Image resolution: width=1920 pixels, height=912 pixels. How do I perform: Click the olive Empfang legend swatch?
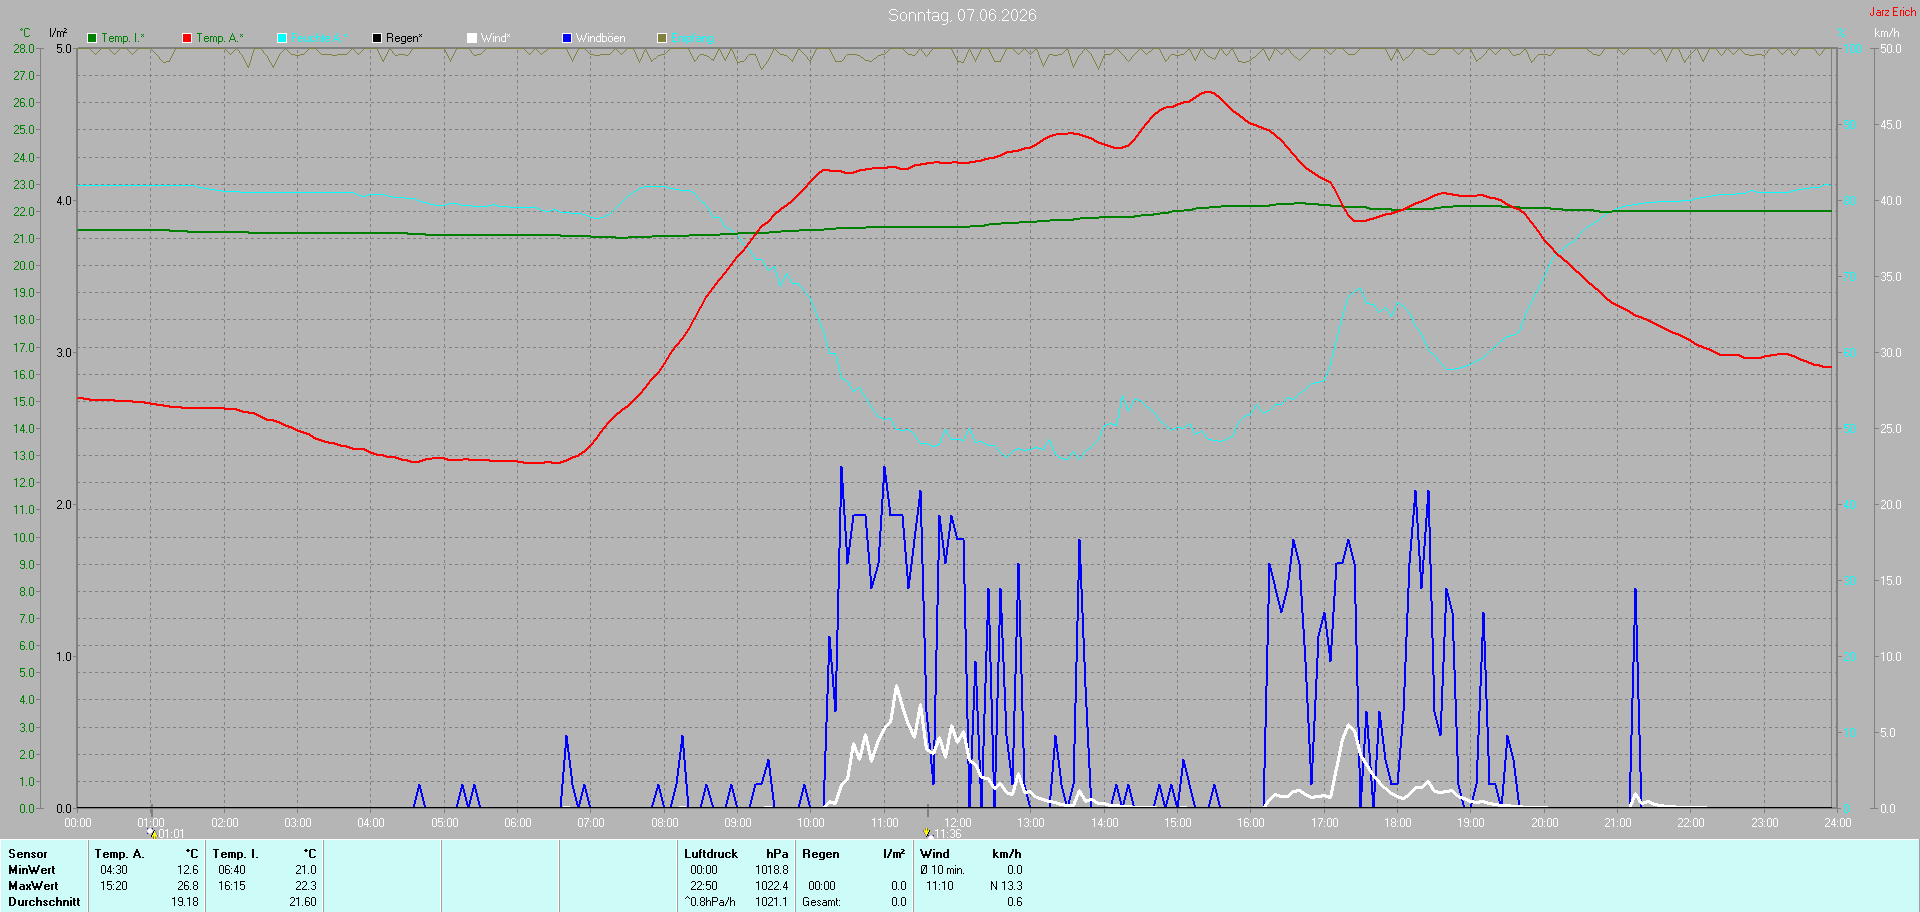662,38
